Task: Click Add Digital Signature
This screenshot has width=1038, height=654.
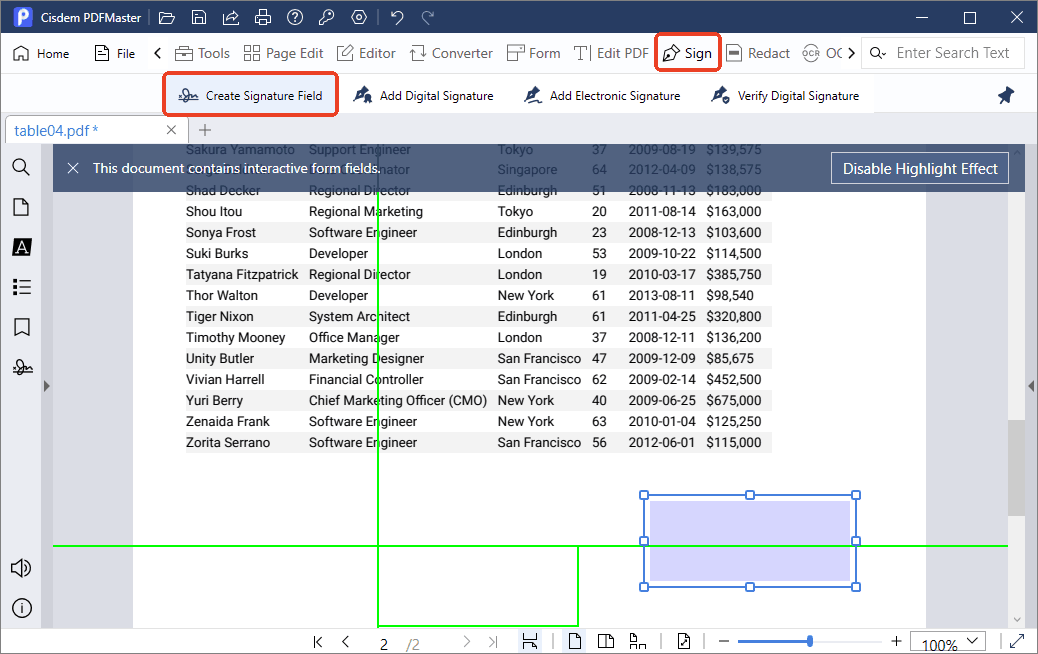Action: (424, 95)
